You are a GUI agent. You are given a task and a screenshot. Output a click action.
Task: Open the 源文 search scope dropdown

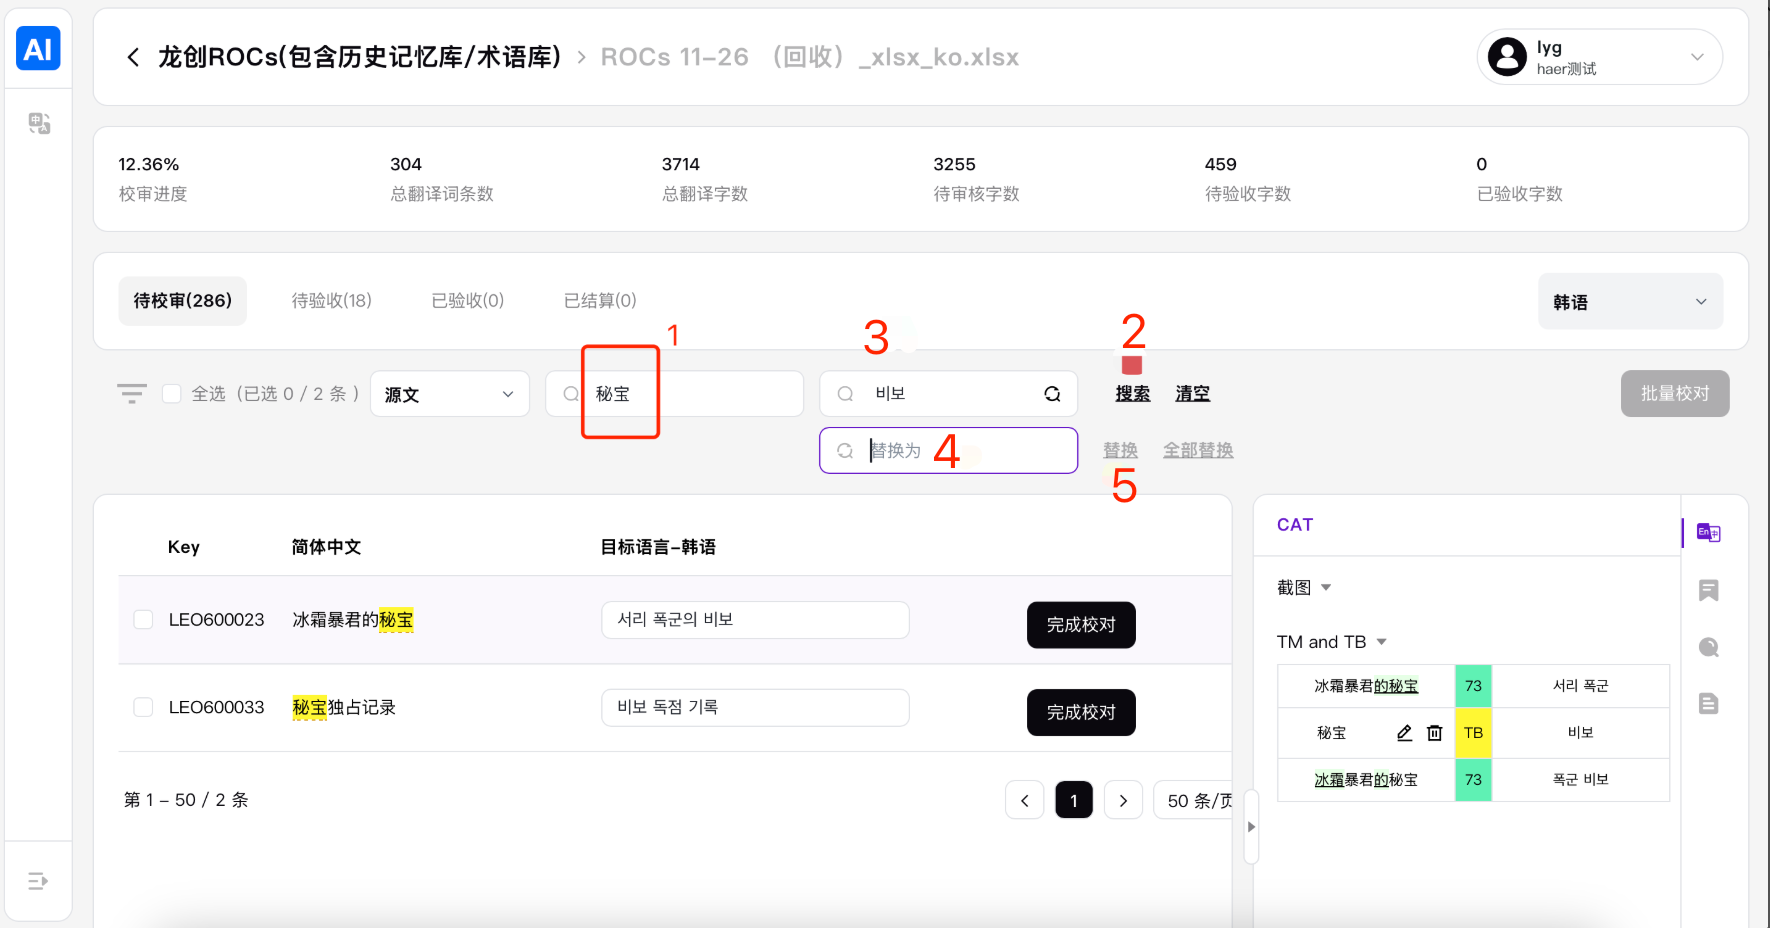(x=449, y=394)
